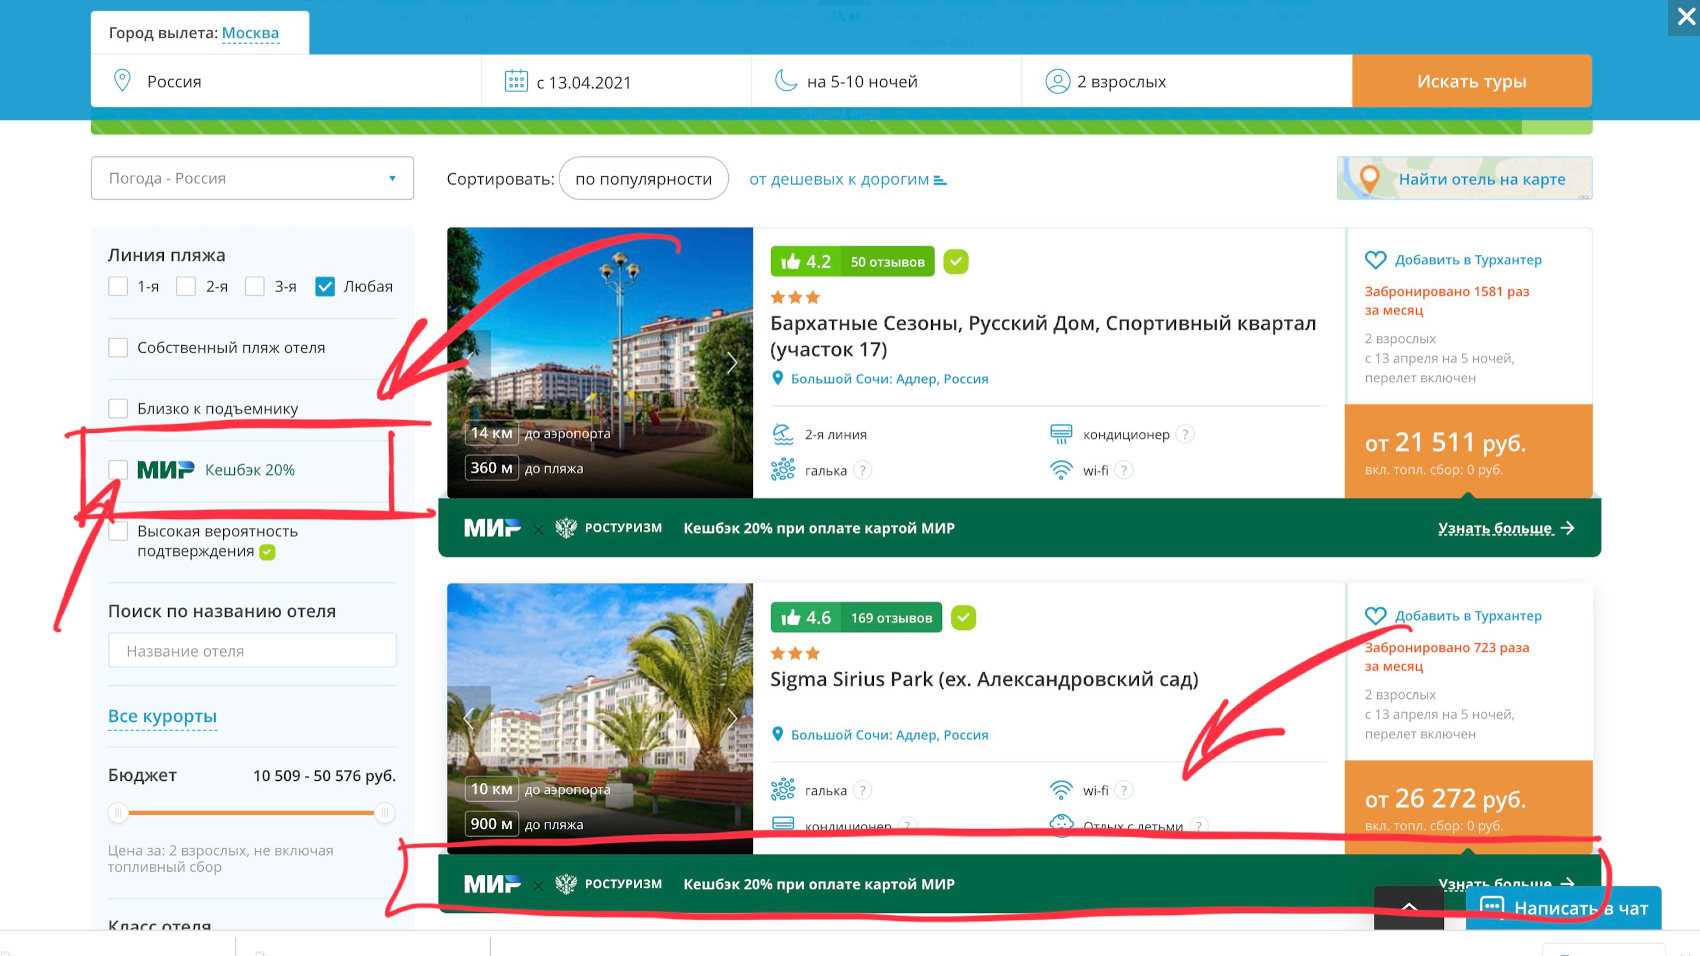This screenshot has width=1700, height=956.
Task: Enable the МИР Кешбэк 20% checkbox
Action: pyautogui.click(x=118, y=470)
